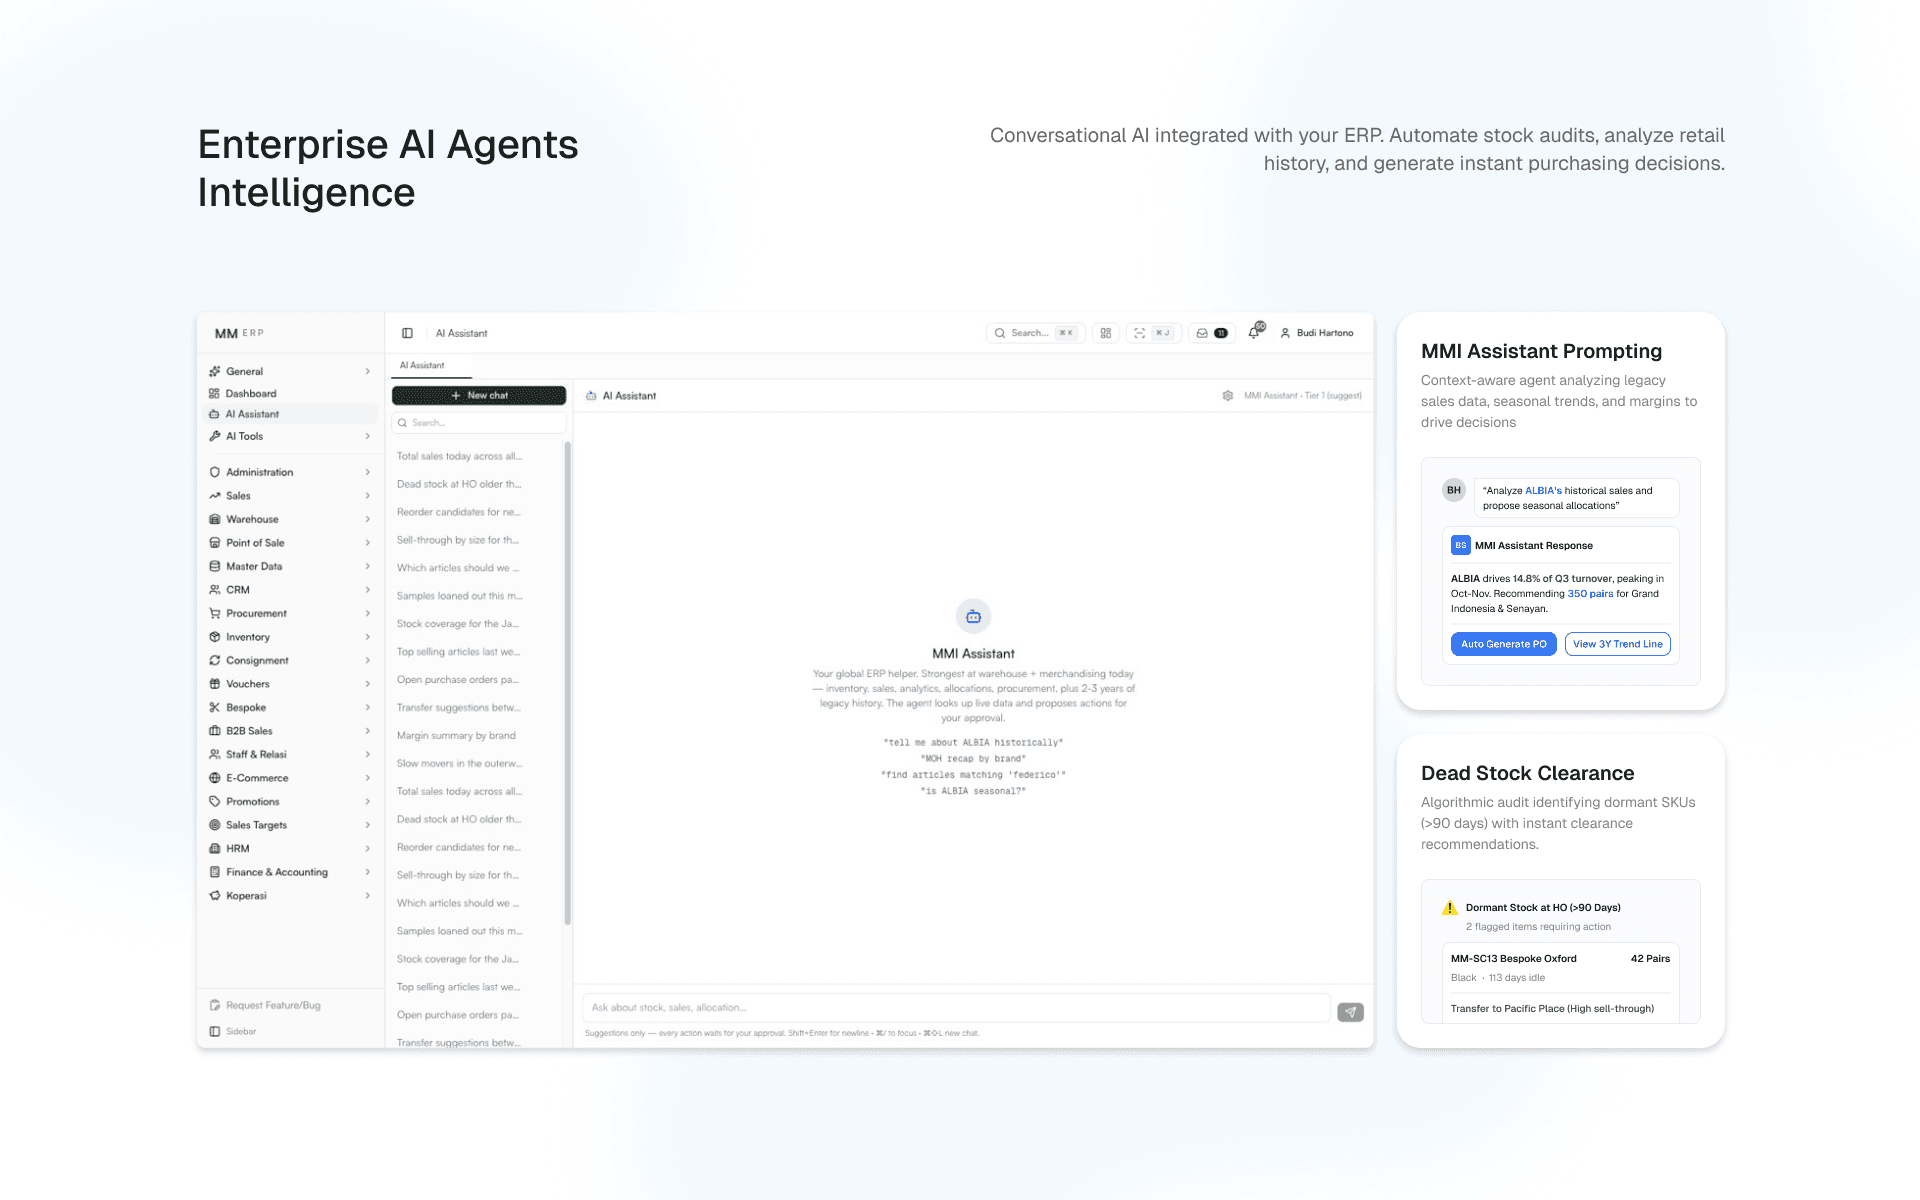Open Dashboard in the sidebar
This screenshot has width=1920, height=1200.
pyautogui.click(x=250, y=394)
